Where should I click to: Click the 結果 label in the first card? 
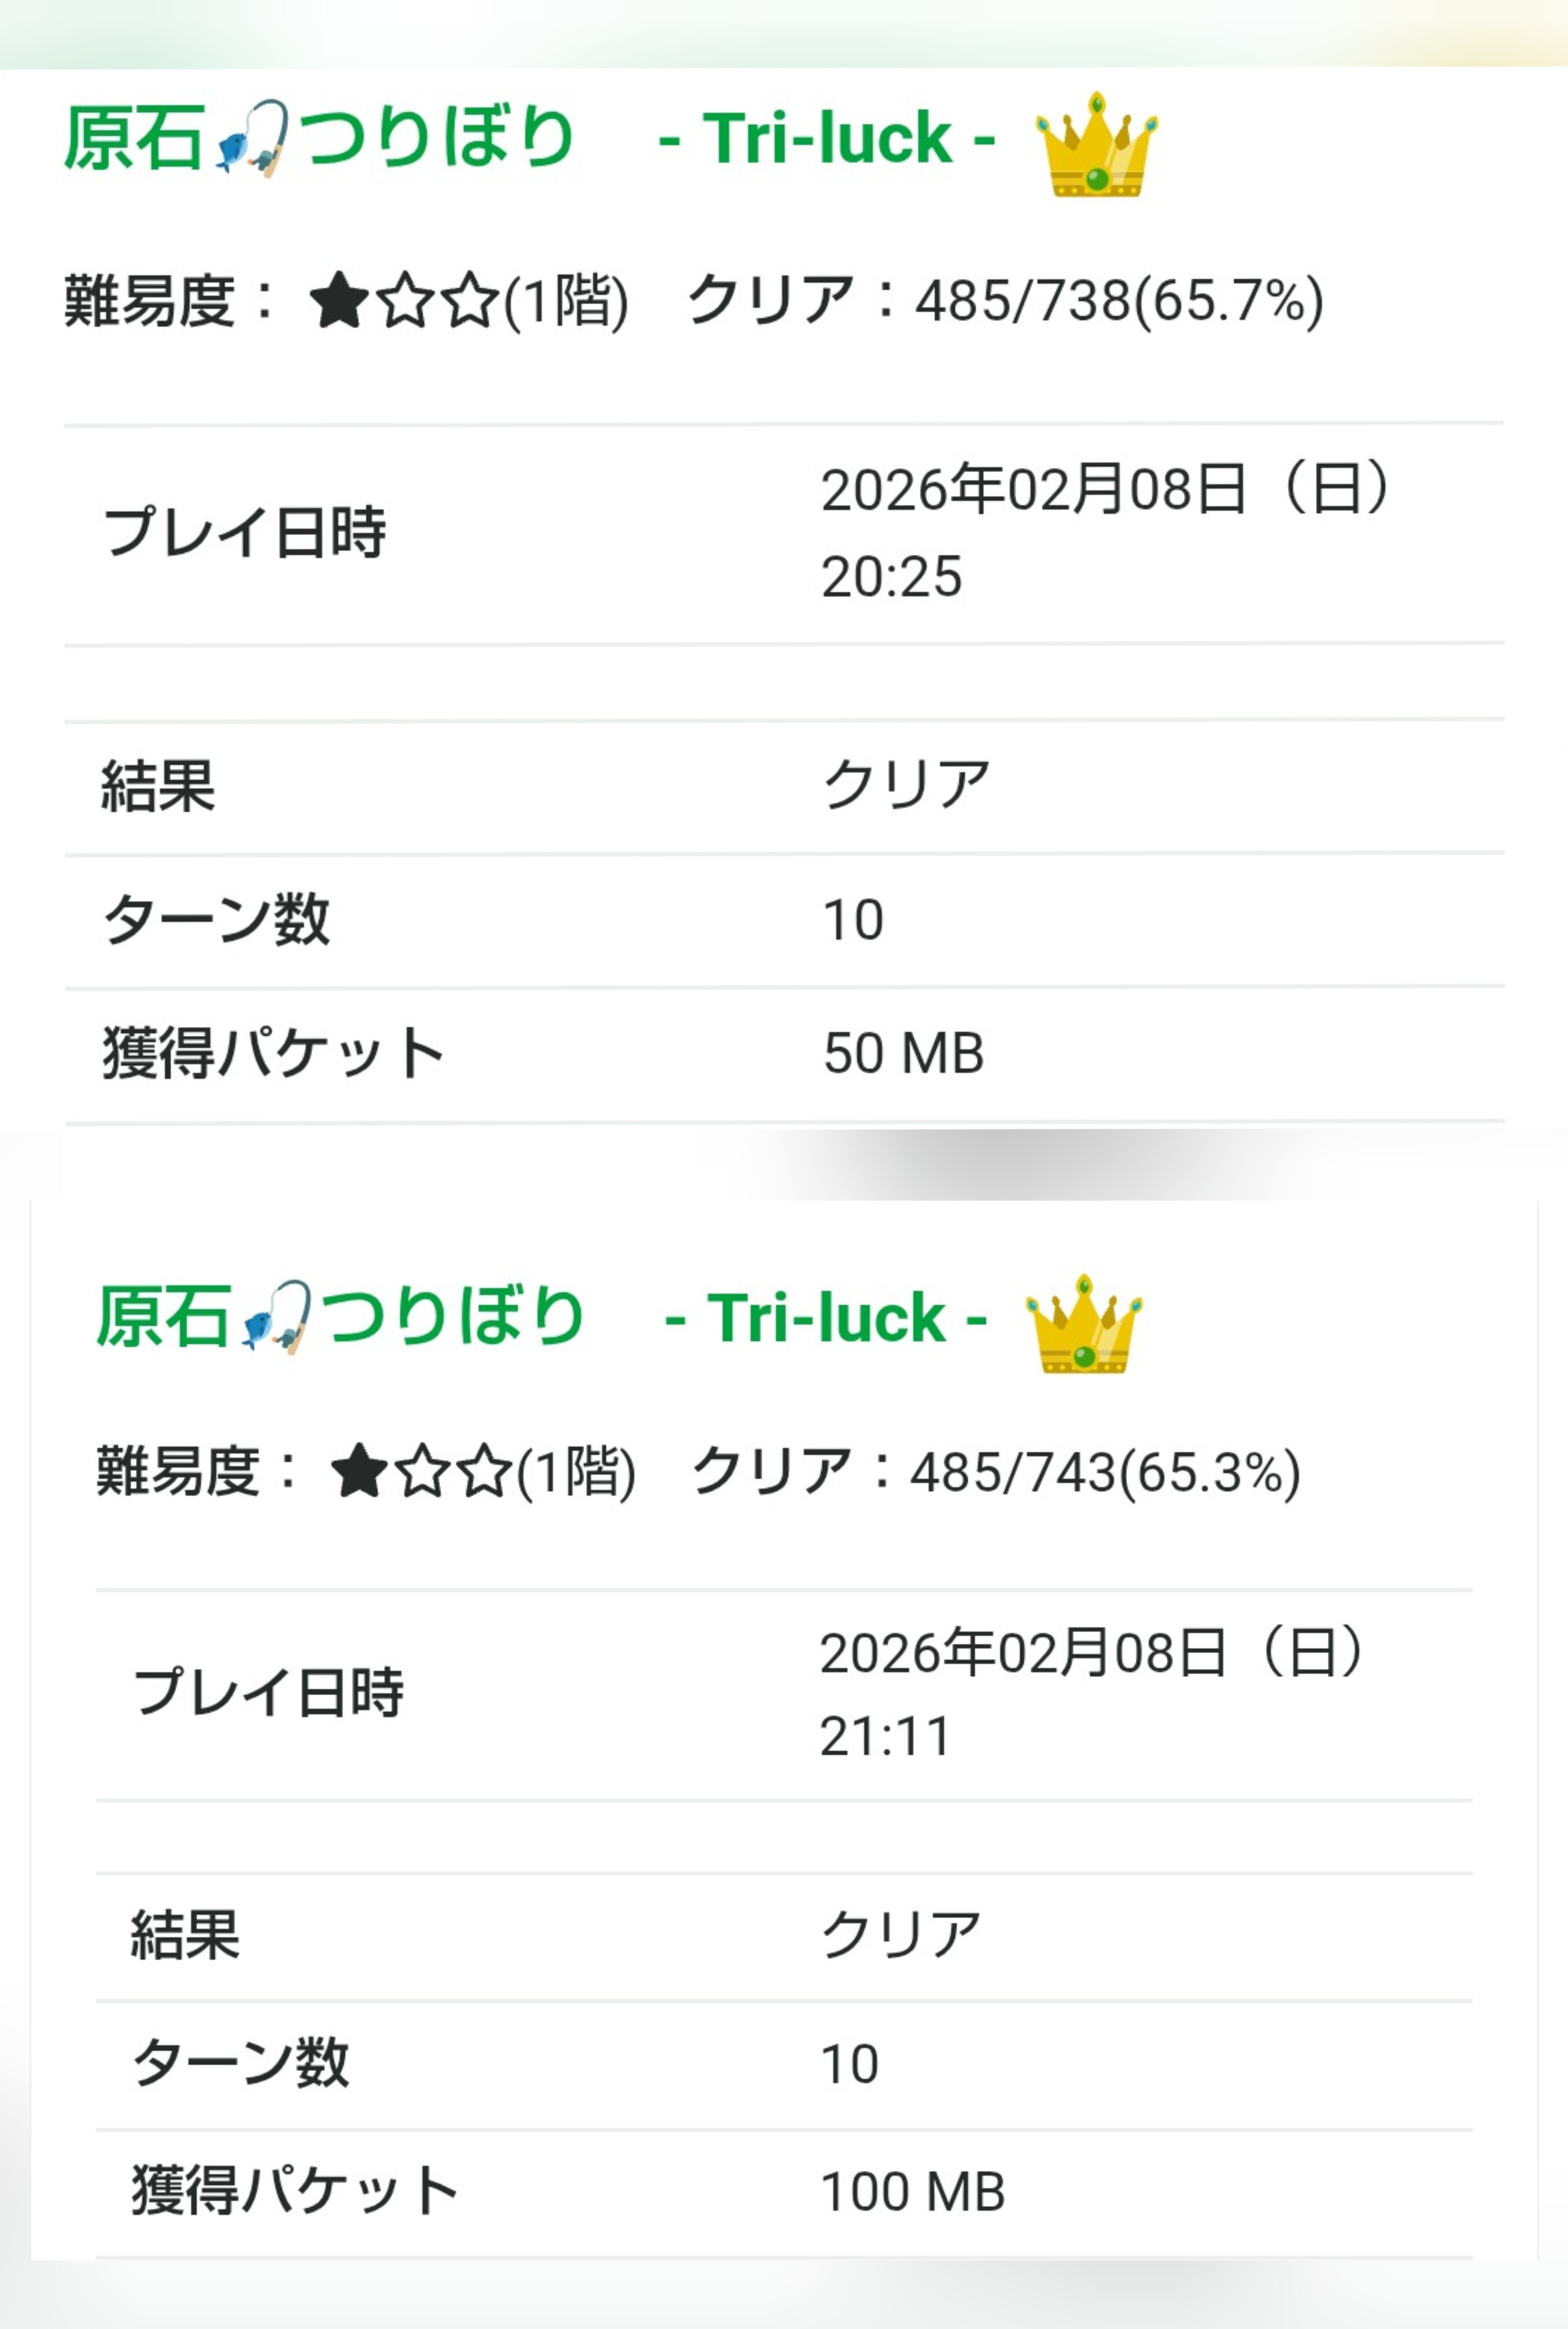(158, 786)
